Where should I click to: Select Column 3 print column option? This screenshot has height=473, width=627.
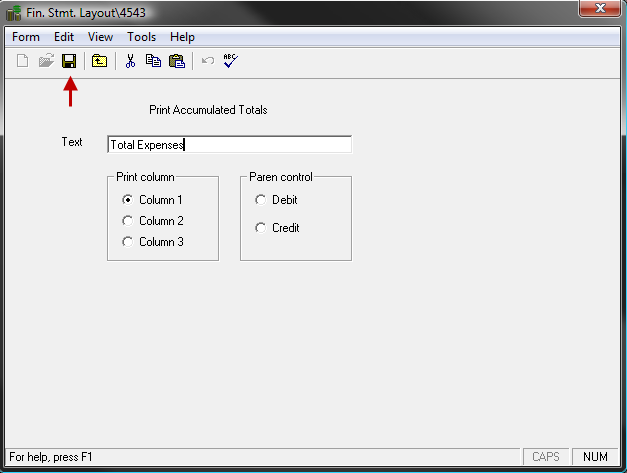click(127, 242)
